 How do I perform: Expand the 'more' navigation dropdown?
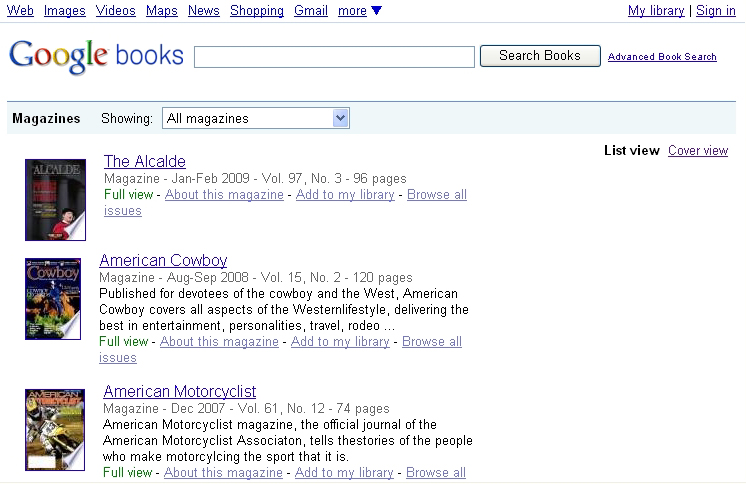[360, 10]
